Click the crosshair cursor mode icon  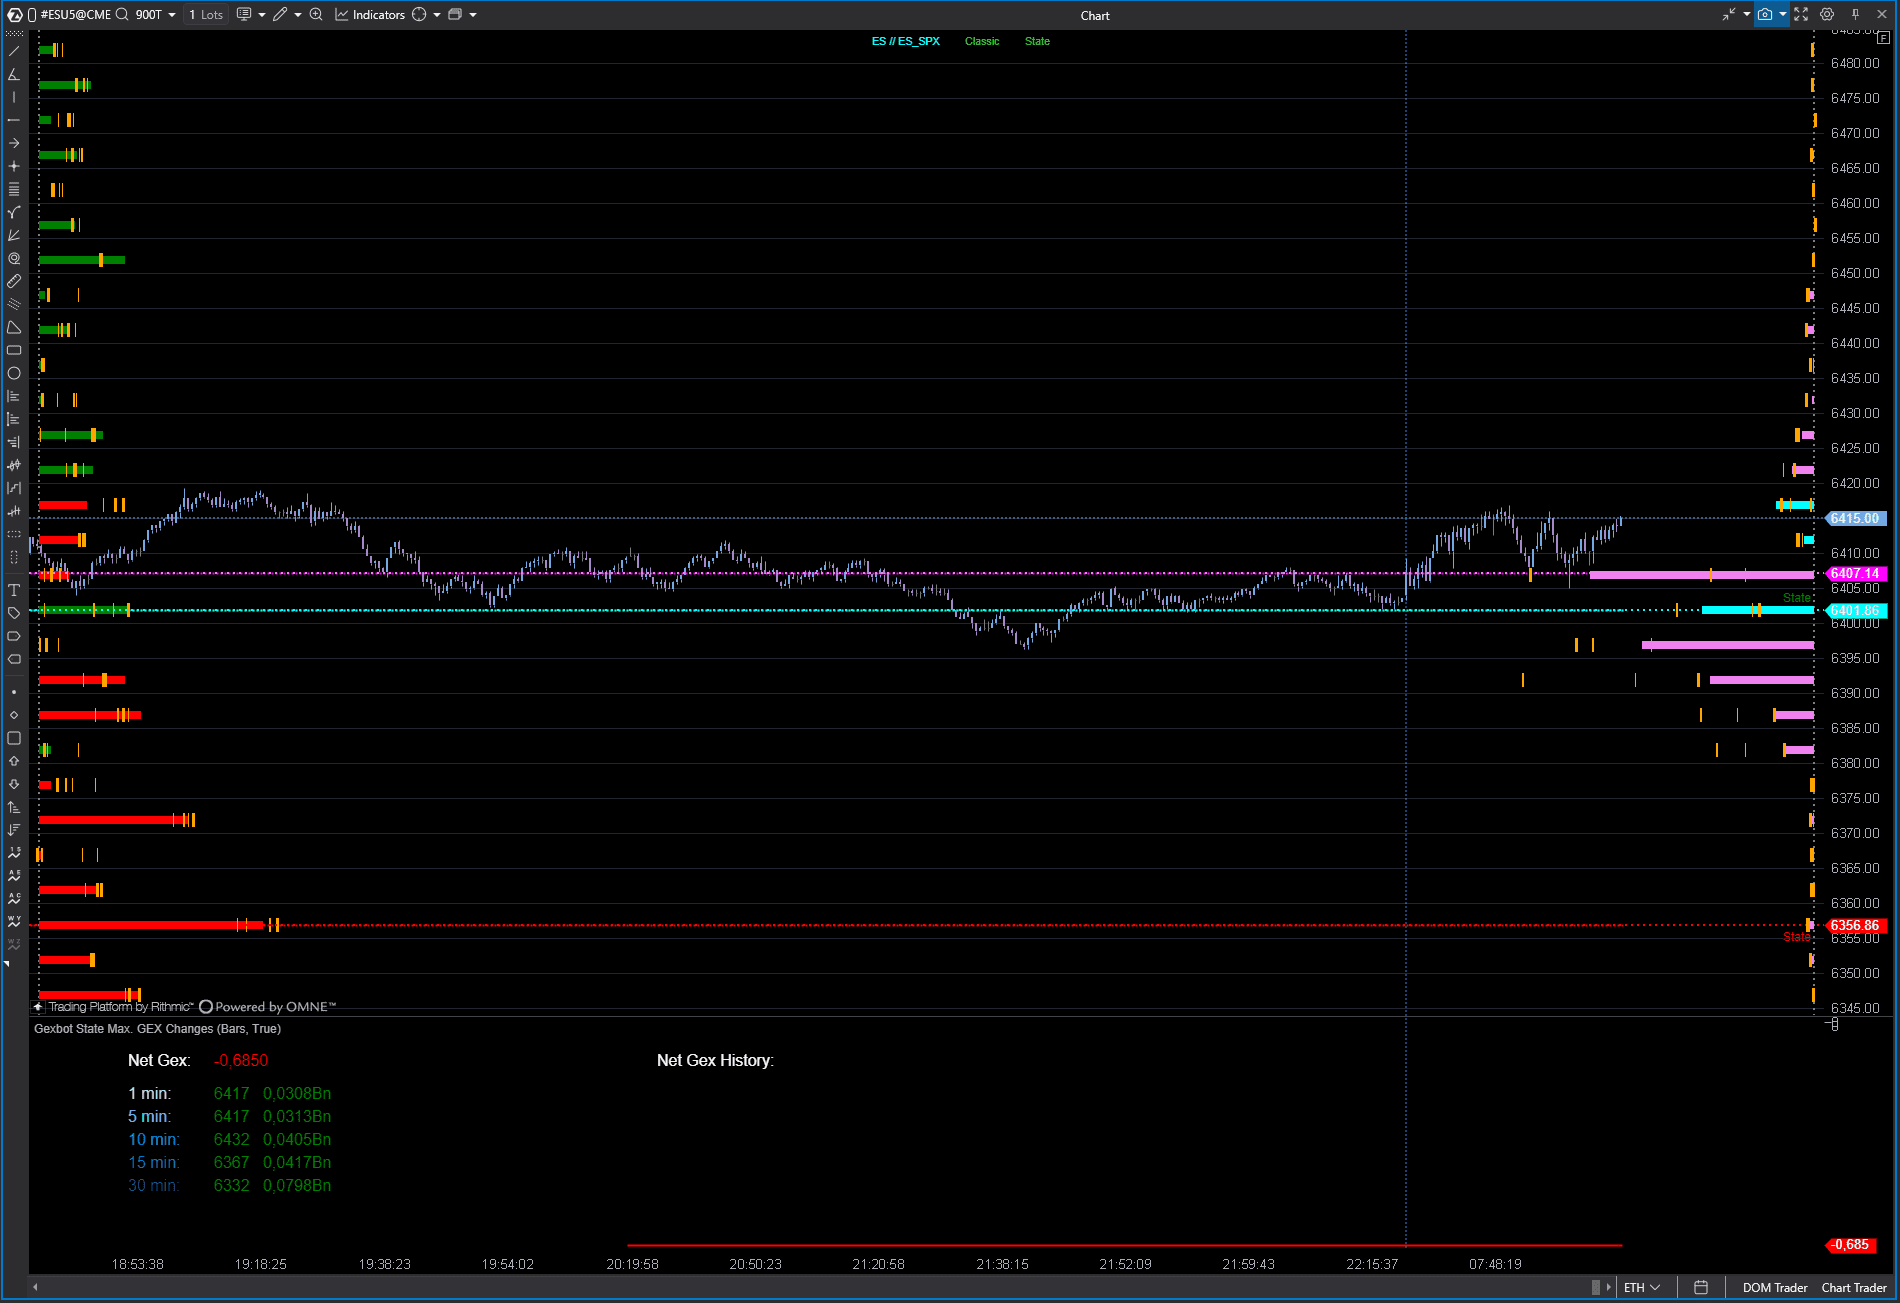coord(419,15)
